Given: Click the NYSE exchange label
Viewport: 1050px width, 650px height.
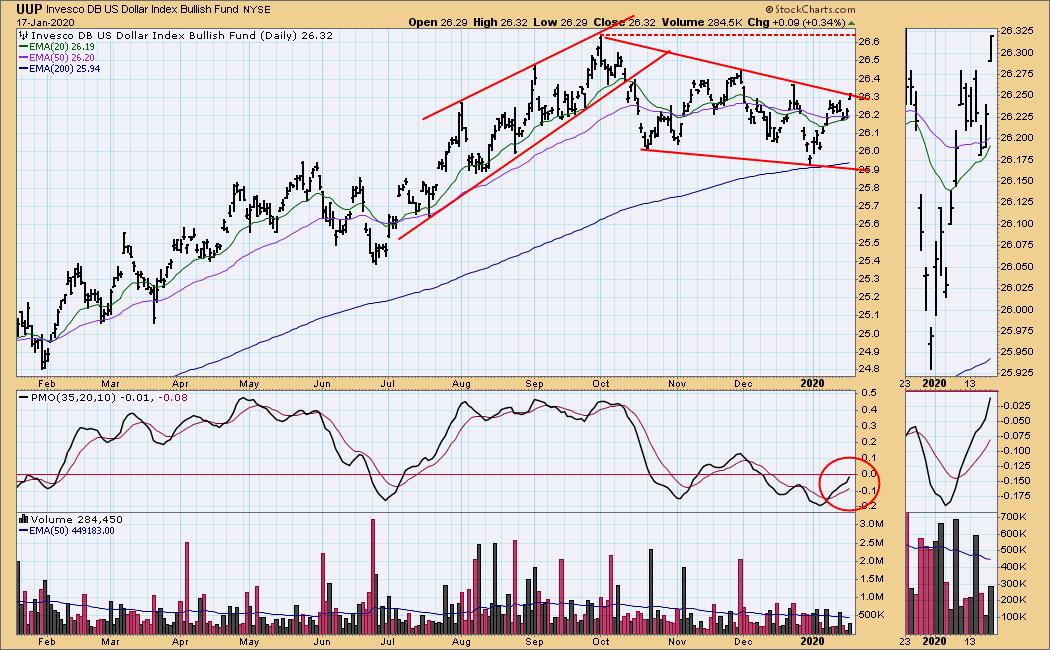Looking at the screenshot, I should tap(256, 10).
